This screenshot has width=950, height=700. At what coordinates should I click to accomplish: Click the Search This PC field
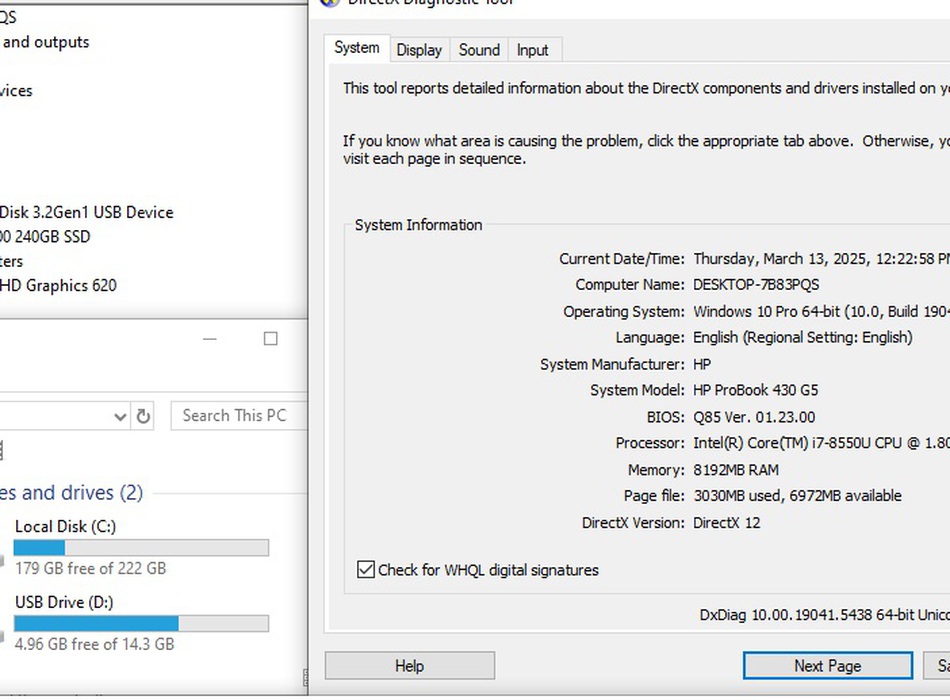click(x=238, y=416)
